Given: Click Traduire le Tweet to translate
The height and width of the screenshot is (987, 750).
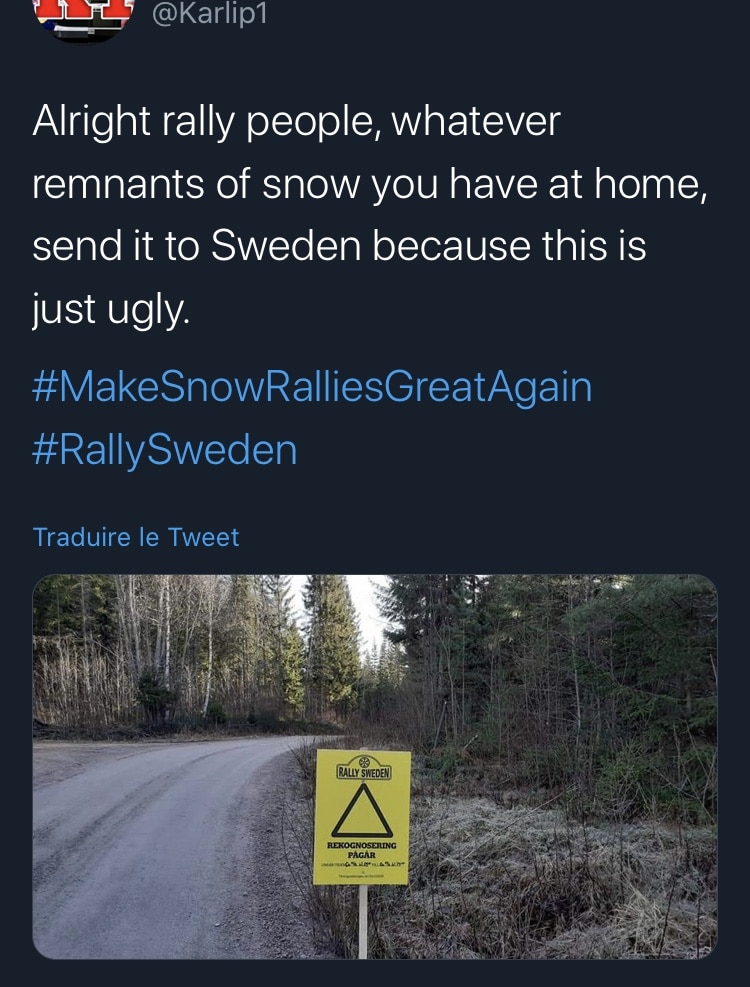Looking at the screenshot, I should tap(136, 537).
